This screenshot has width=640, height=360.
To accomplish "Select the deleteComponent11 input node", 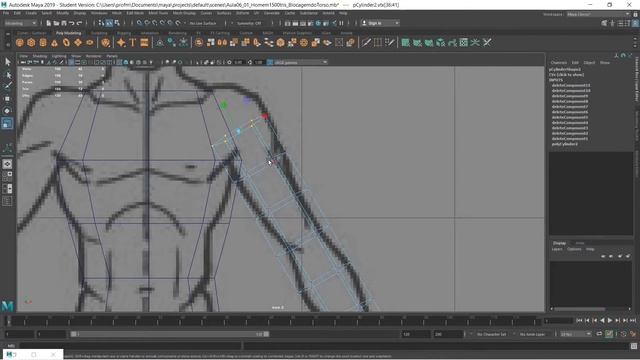I will (x=571, y=85).
